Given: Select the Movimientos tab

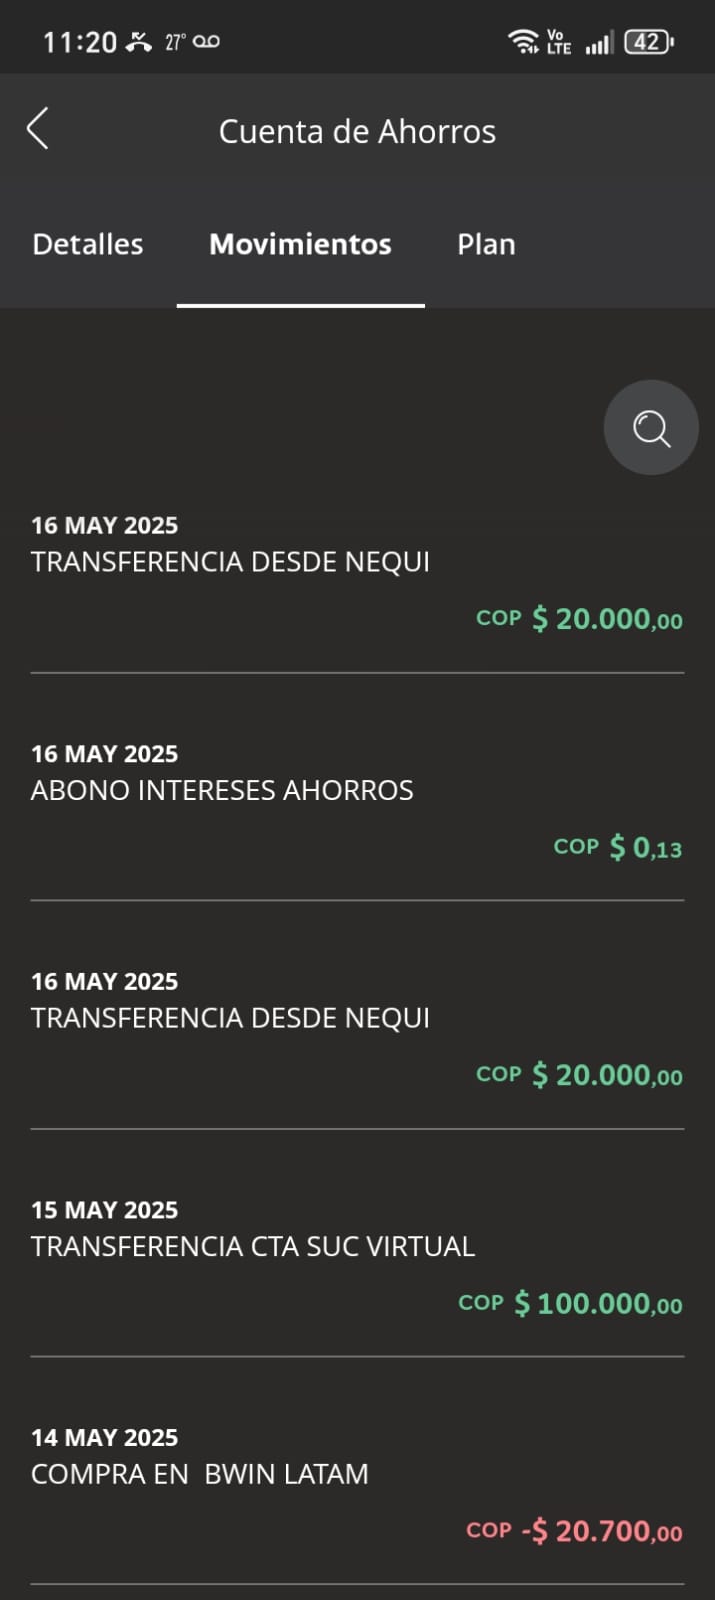Looking at the screenshot, I should tap(300, 244).
